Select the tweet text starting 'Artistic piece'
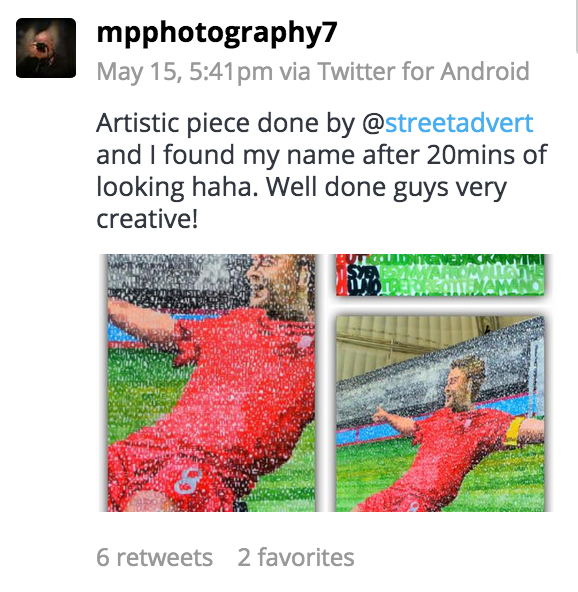 [x=322, y=171]
